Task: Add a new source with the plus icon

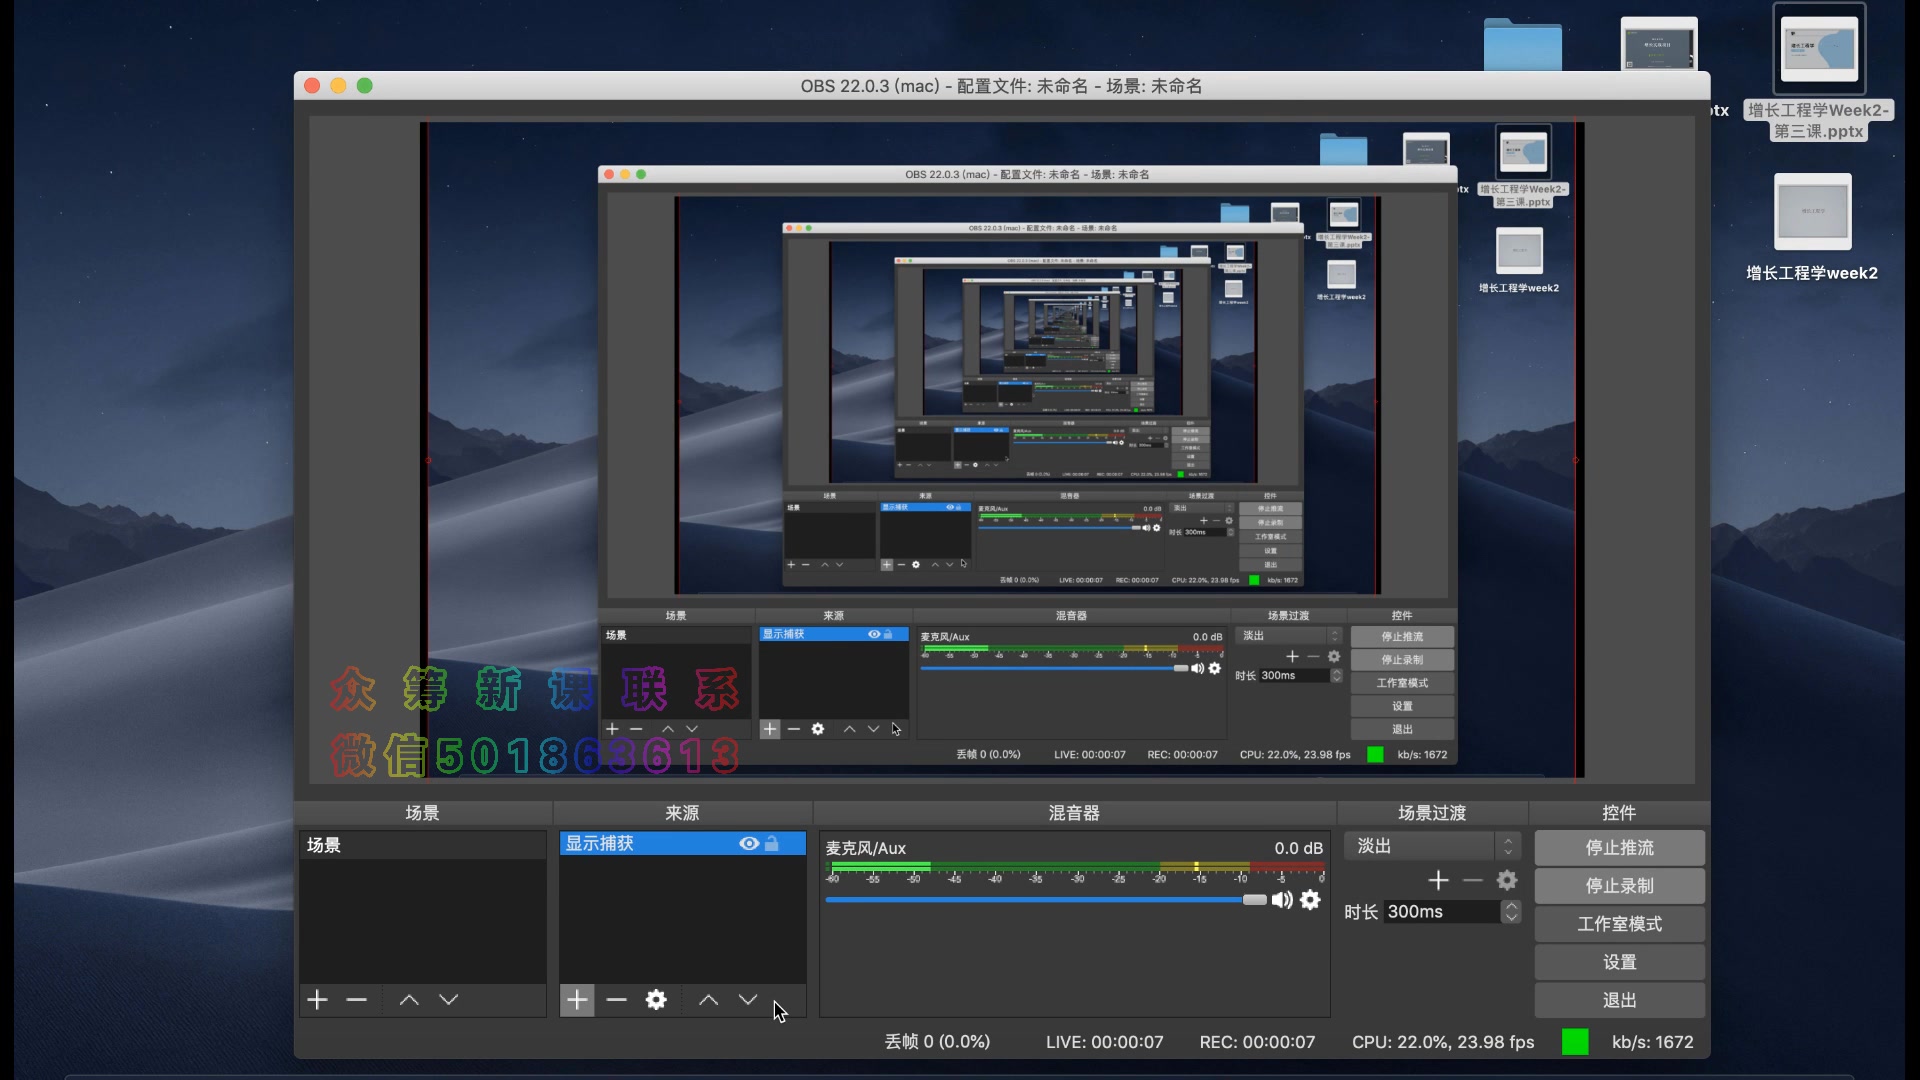Action: tap(577, 1000)
